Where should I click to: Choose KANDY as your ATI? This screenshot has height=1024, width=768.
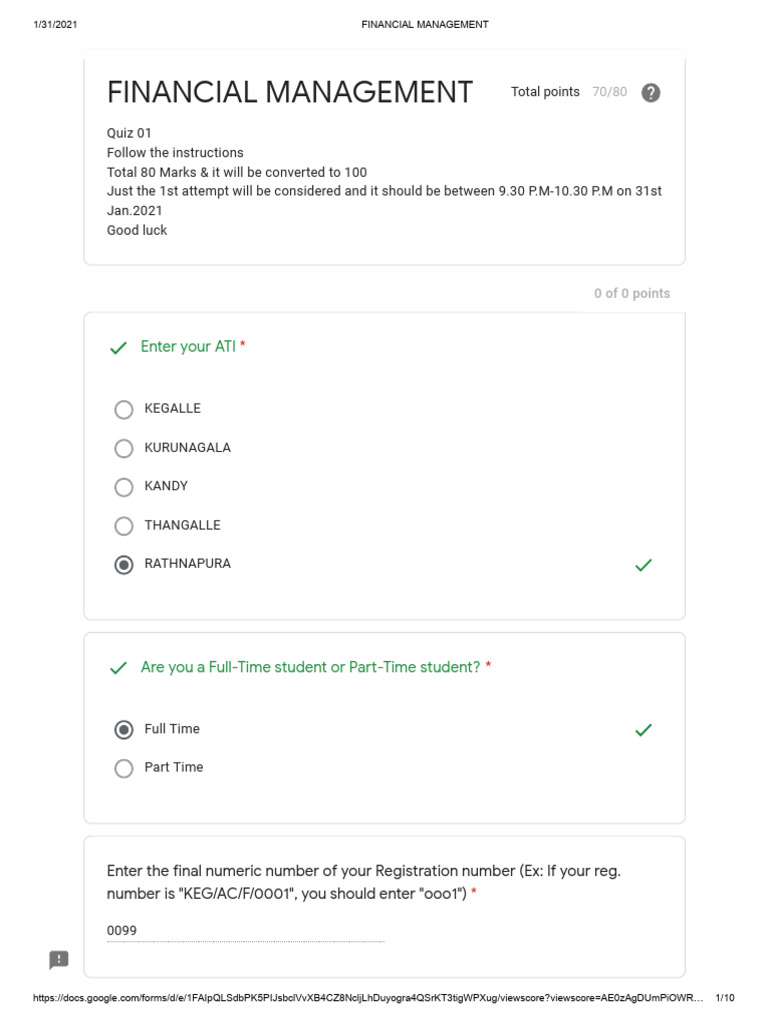[124, 487]
